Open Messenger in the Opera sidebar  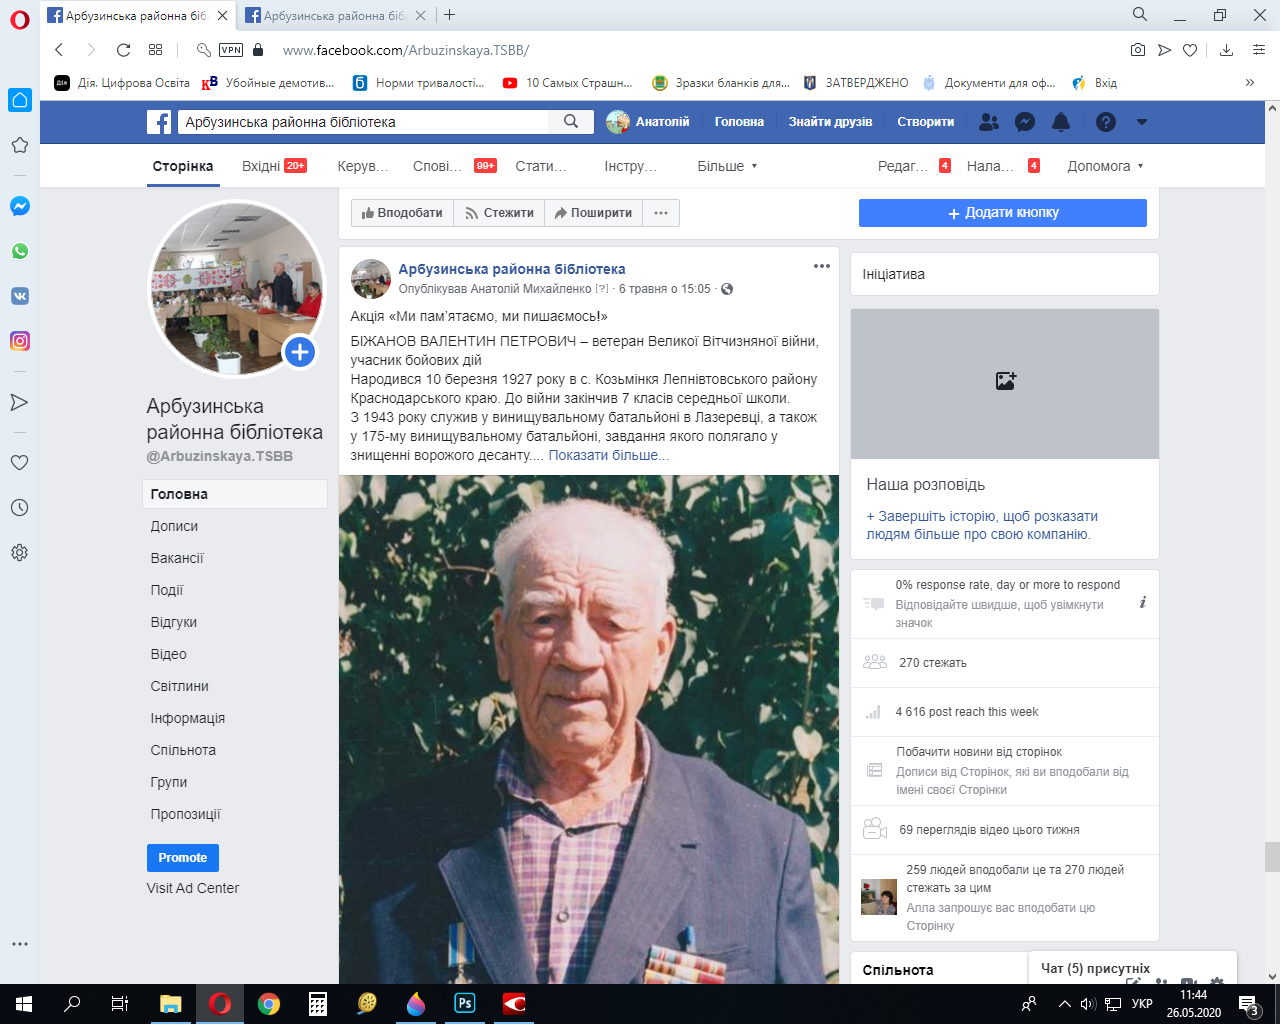[x=19, y=206]
